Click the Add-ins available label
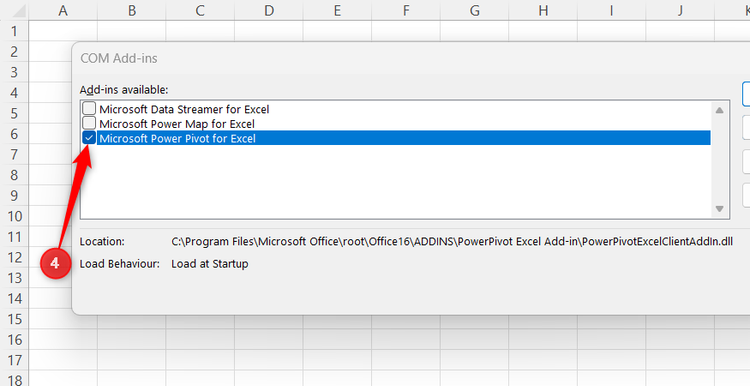750x386 pixels. tap(124, 90)
